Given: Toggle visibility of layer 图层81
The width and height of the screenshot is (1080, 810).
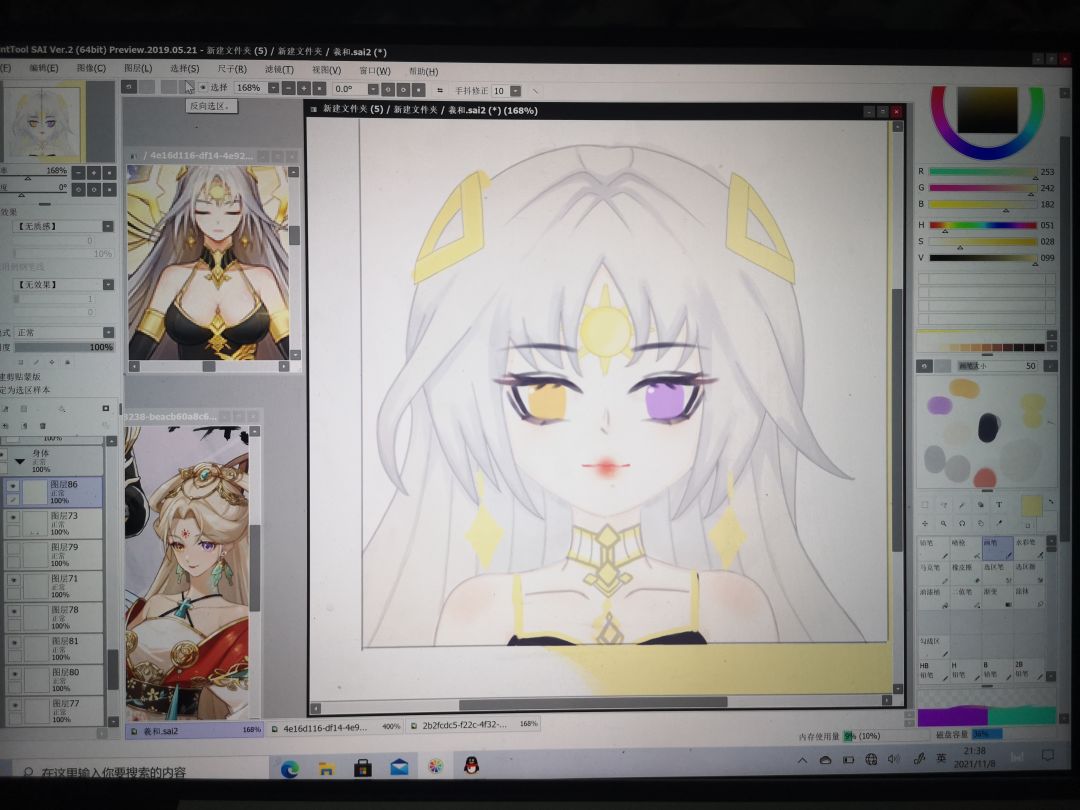Looking at the screenshot, I should 13,643.
